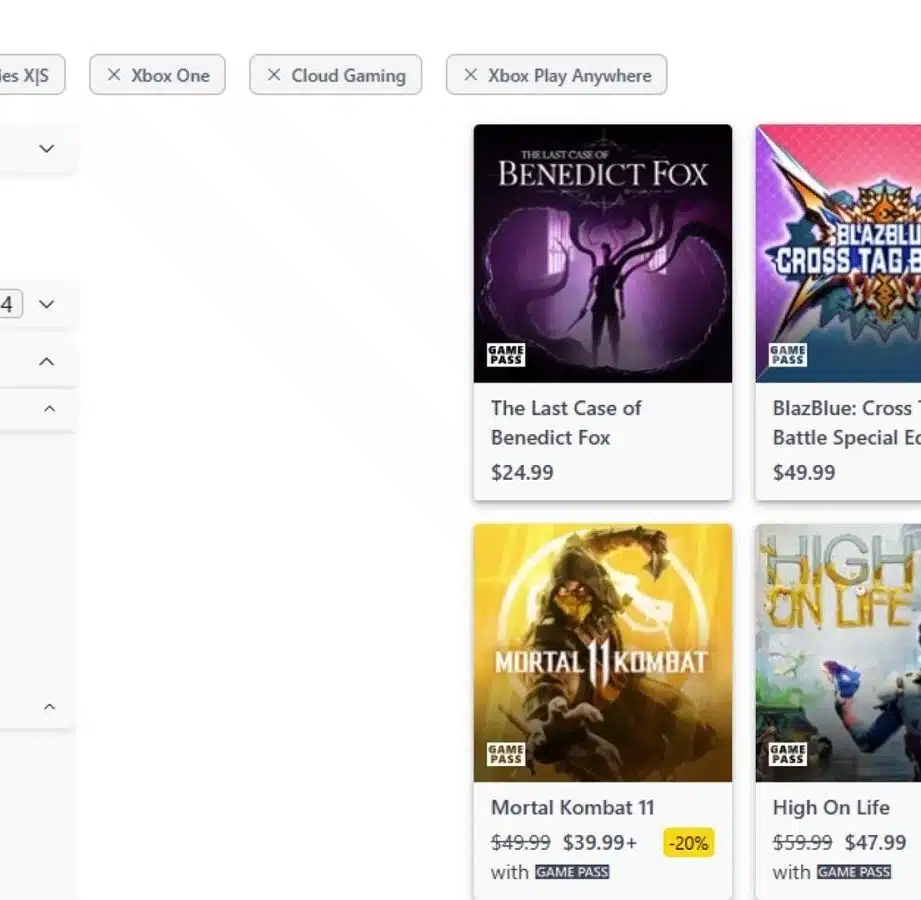Click the $24.99 price of Benedict Fox

point(522,472)
